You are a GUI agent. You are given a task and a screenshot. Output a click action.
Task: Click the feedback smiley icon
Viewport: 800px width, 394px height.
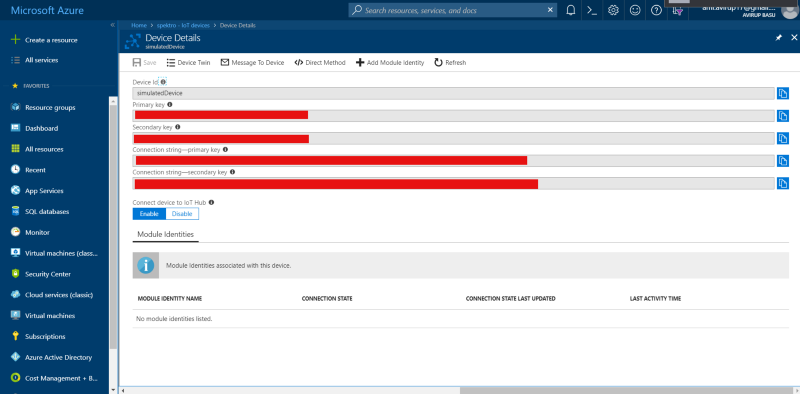pyautogui.click(x=635, y=10)
